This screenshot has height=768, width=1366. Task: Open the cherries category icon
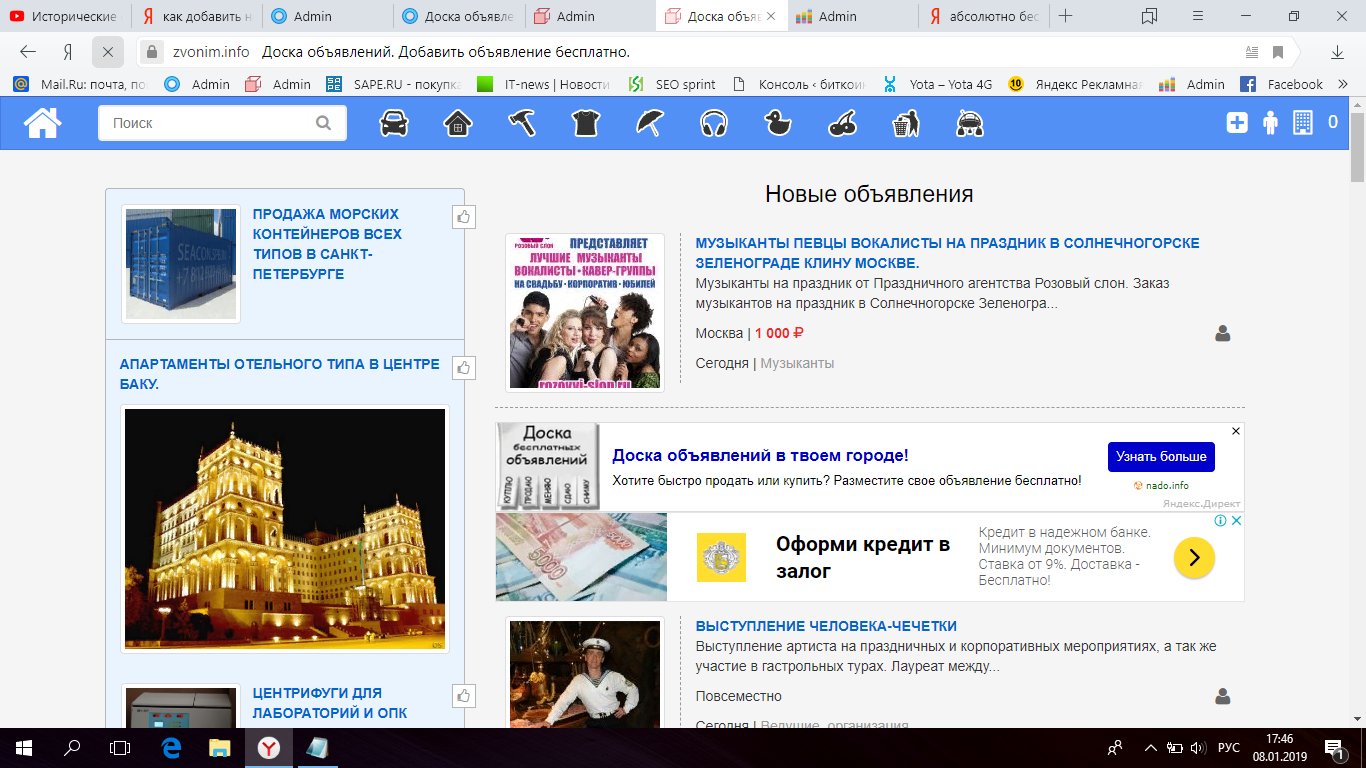842,123
